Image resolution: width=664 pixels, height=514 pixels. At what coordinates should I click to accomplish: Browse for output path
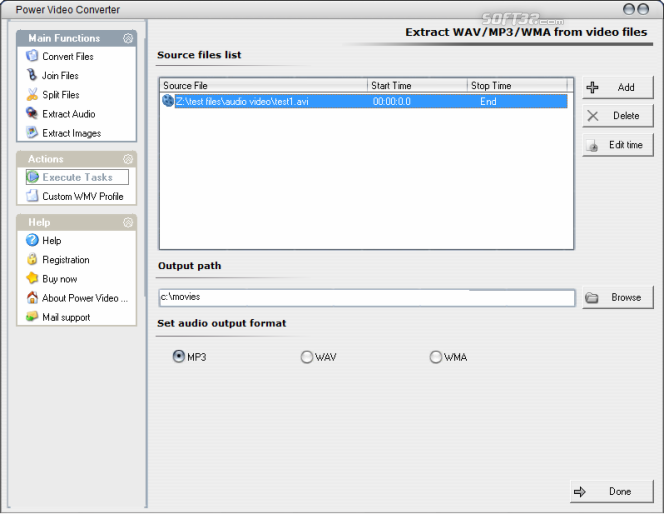618,297
